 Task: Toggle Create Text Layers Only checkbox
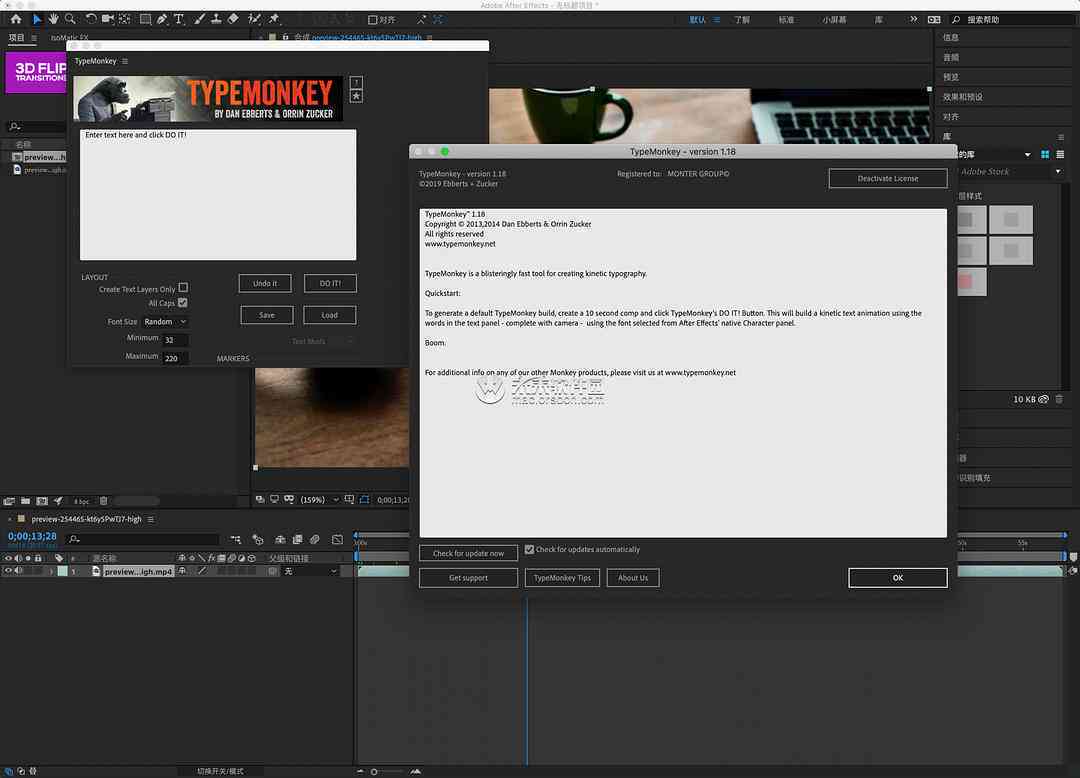click(x=183, y=288)
